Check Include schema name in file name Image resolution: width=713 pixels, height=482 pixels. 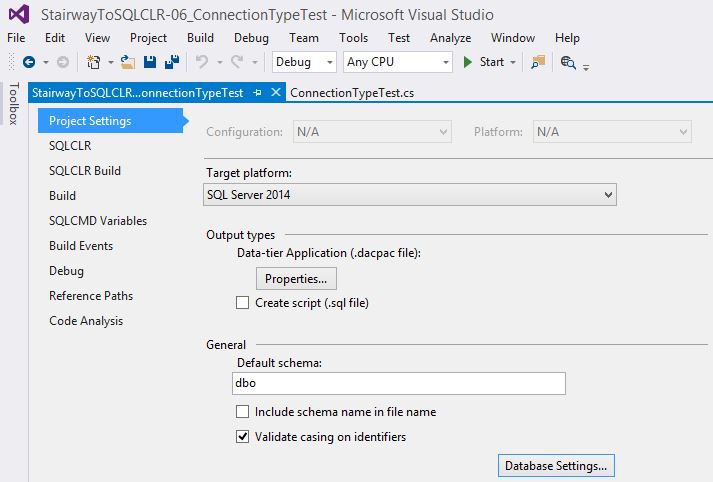[242, 411]
